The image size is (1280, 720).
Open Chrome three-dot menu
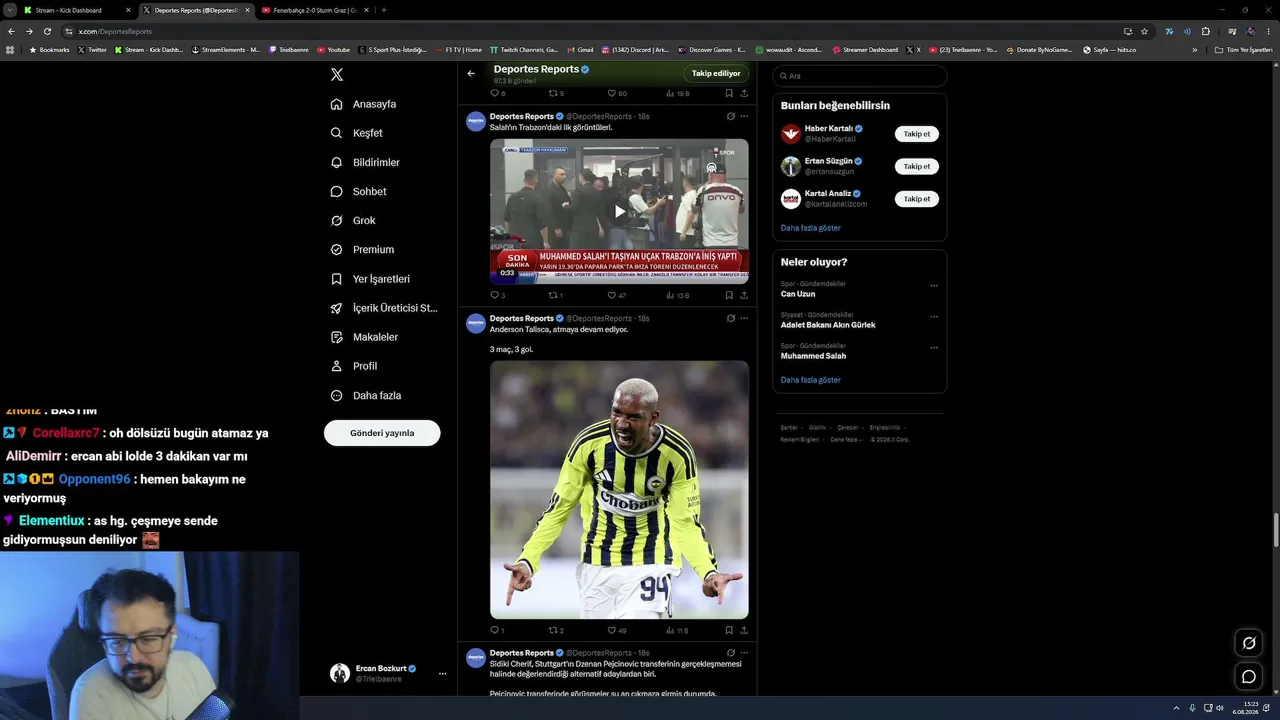point(1268,31)
